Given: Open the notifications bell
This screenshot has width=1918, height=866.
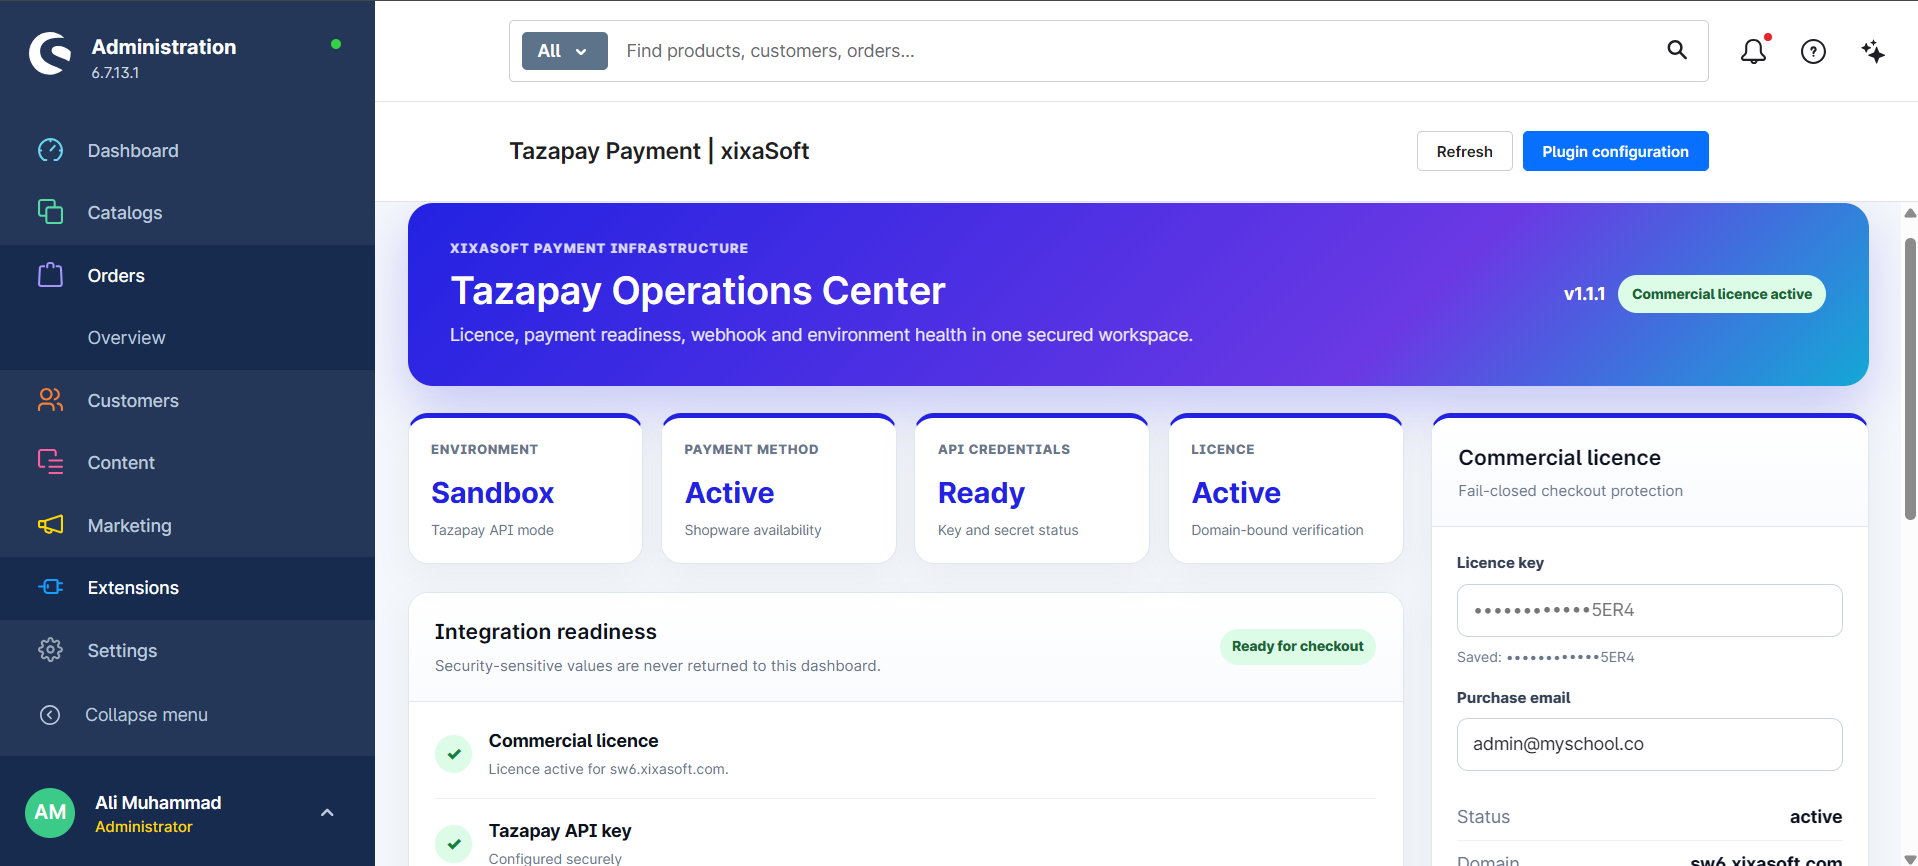Looking at the screenshot, I should pos(1753,51).
